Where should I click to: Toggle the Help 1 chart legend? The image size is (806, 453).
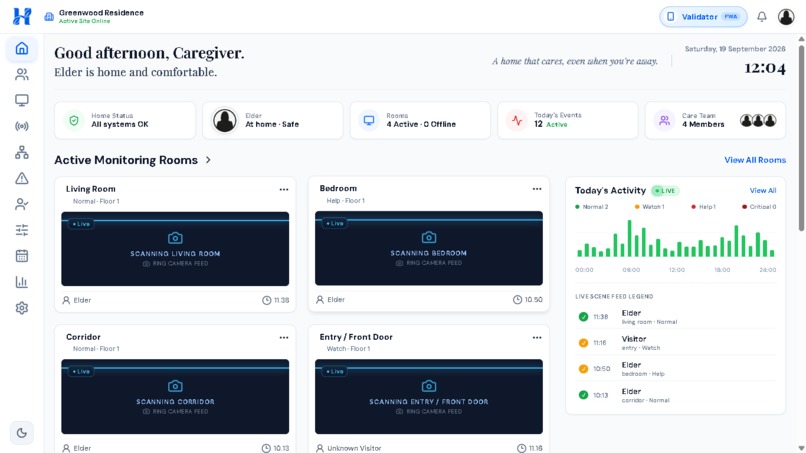703,207
